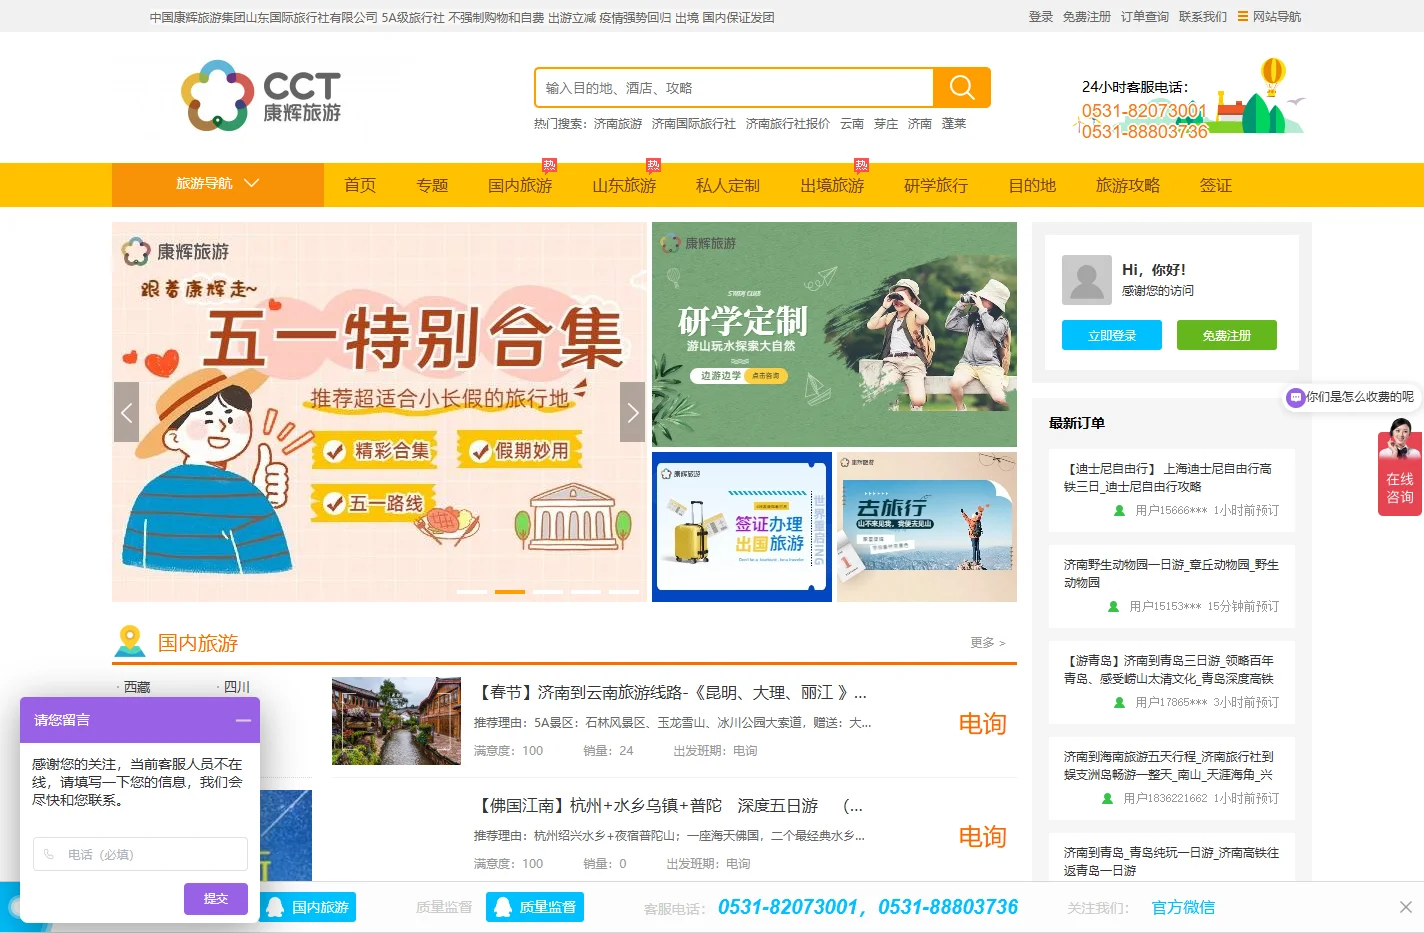This screenshot has width=1424, height=933.
Task: Click the 立即登录 button
Action: (1112, 335)
